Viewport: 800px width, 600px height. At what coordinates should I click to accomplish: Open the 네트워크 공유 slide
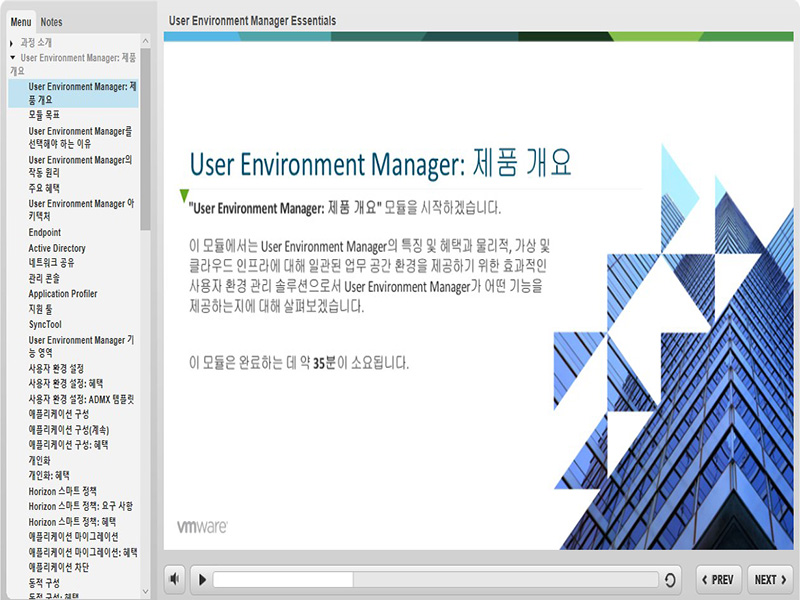51,263
